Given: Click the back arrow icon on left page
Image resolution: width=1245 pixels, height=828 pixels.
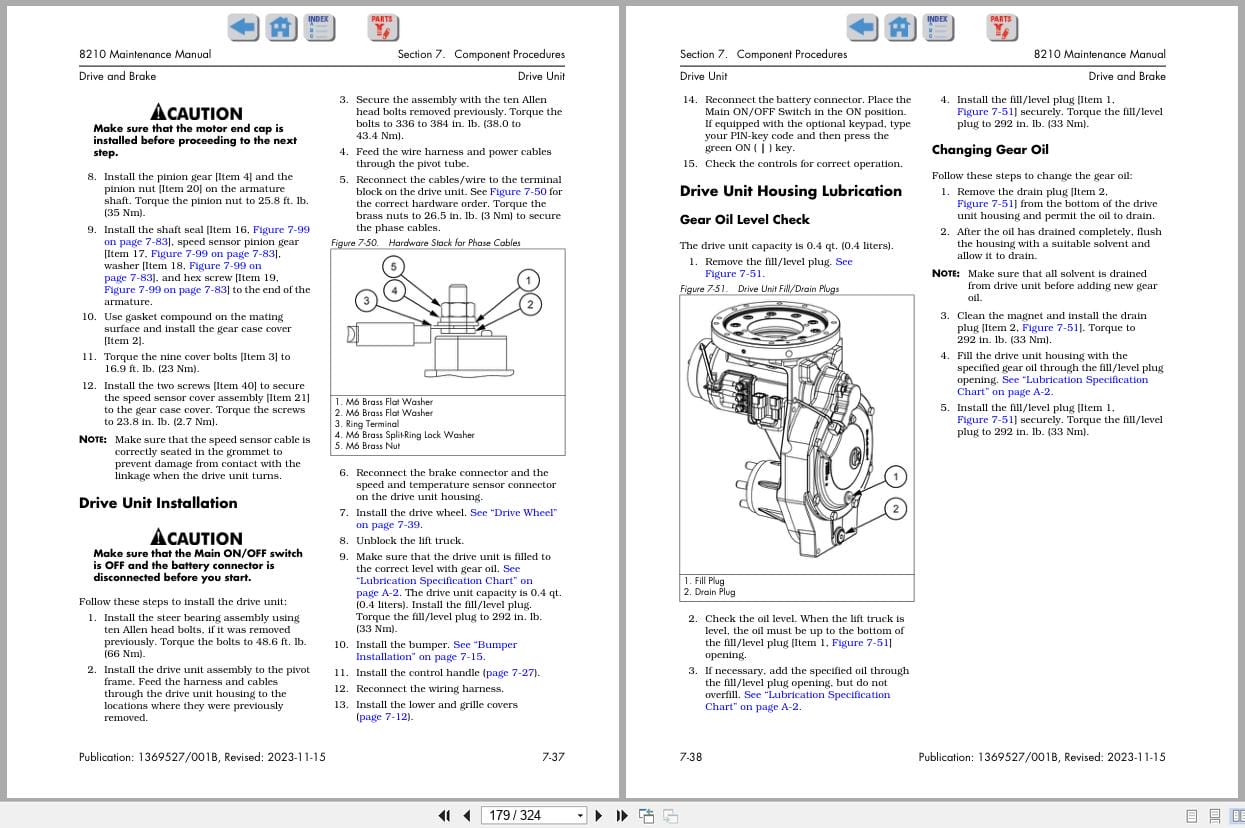Looking at the screenshot, I should point(243,27).
